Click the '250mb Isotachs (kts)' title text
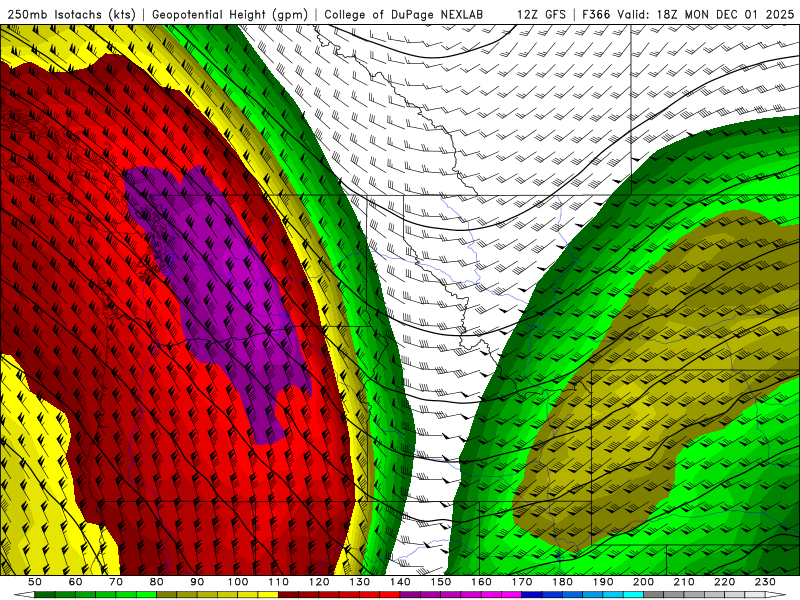The image size is (800, 600). pyautogui.click(x=72, y=15)
